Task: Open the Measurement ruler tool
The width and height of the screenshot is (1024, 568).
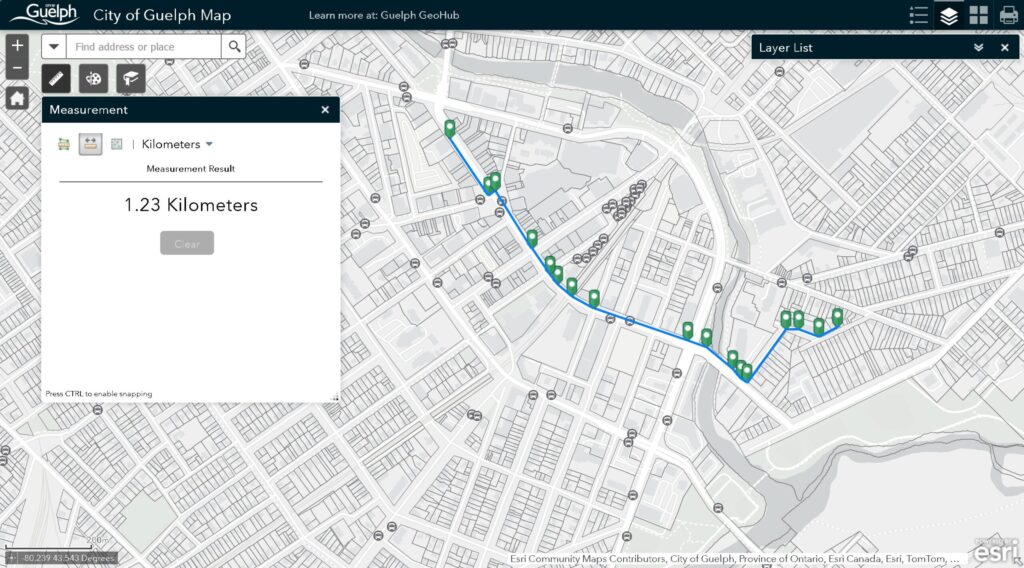Action: (57, 78)
